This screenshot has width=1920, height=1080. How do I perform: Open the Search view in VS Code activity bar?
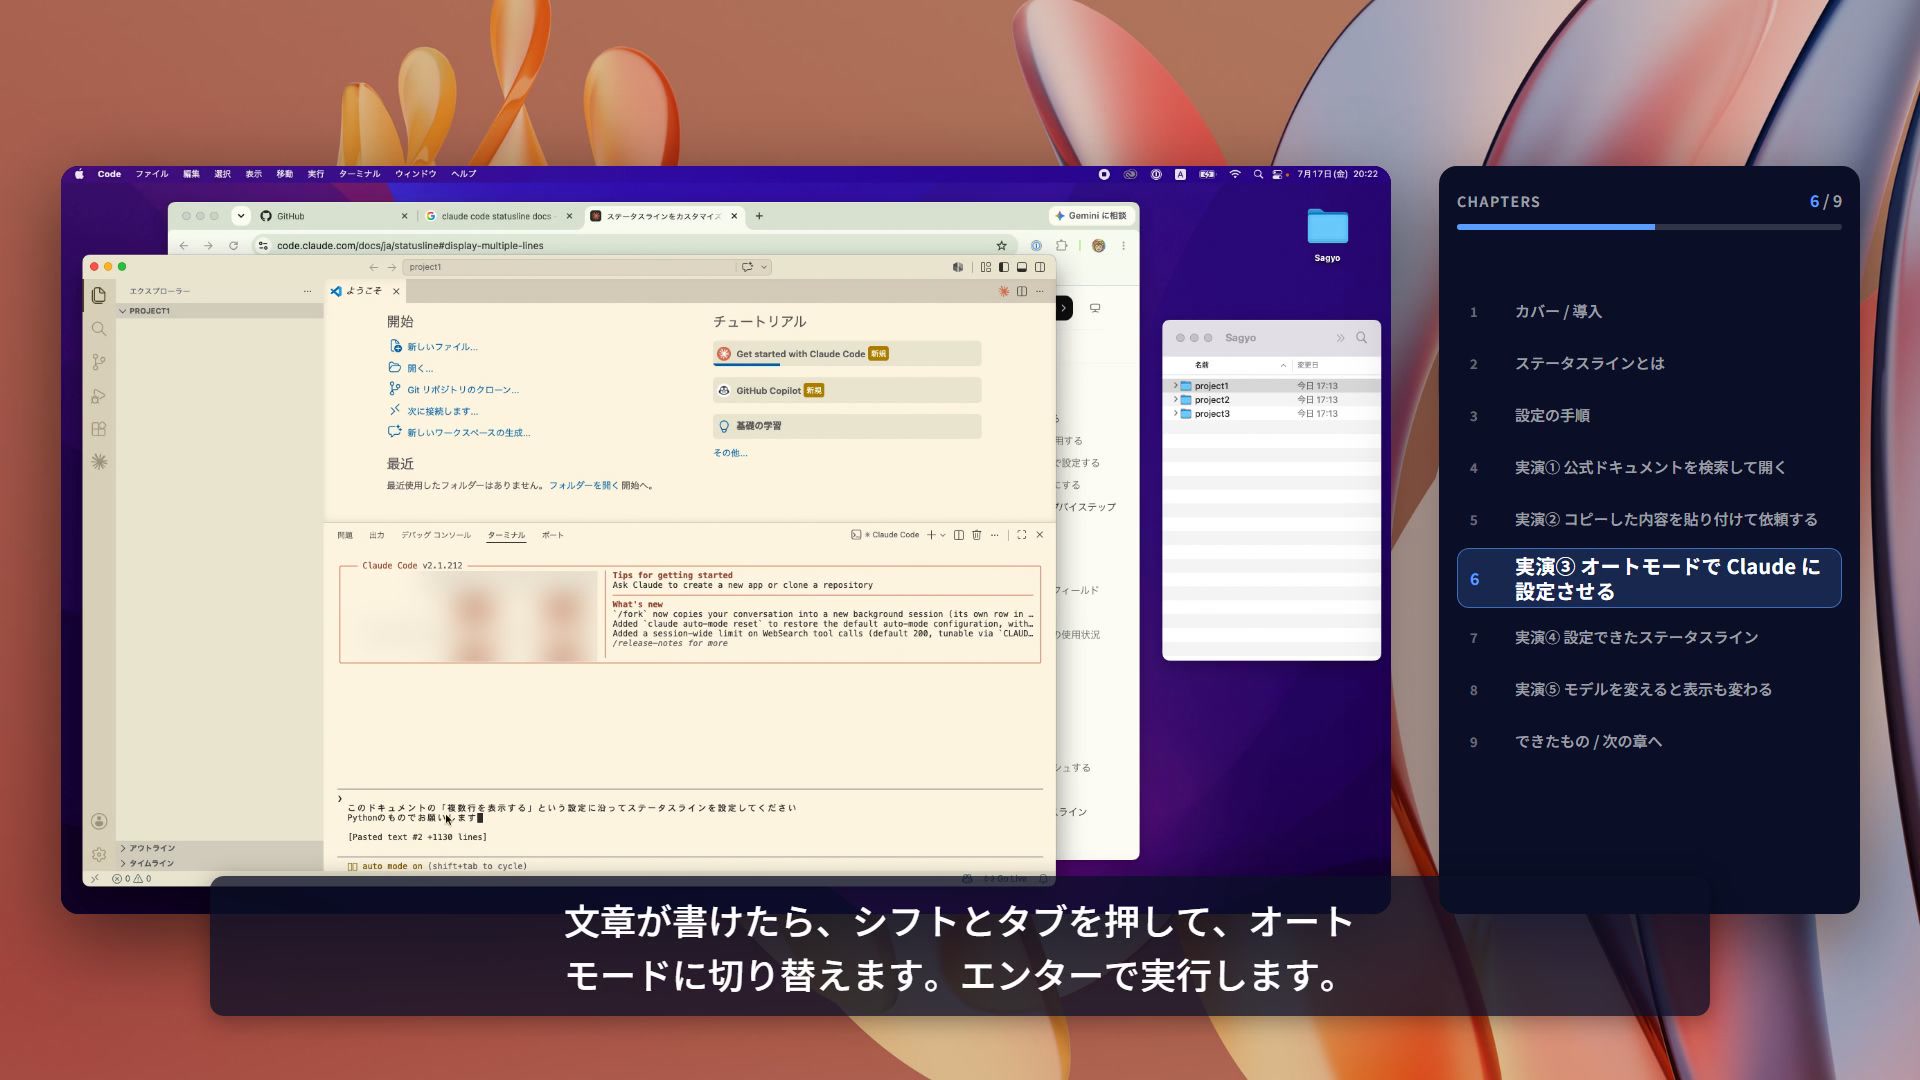point(99,329)
